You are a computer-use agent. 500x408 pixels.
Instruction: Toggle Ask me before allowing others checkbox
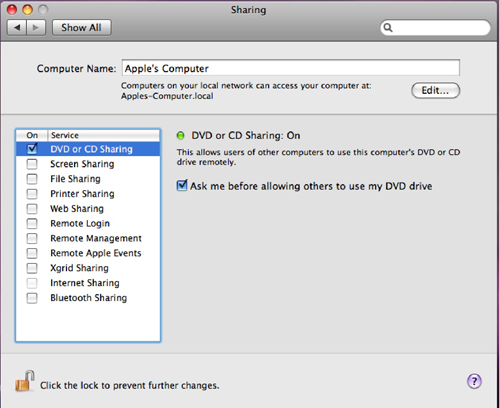182,185
